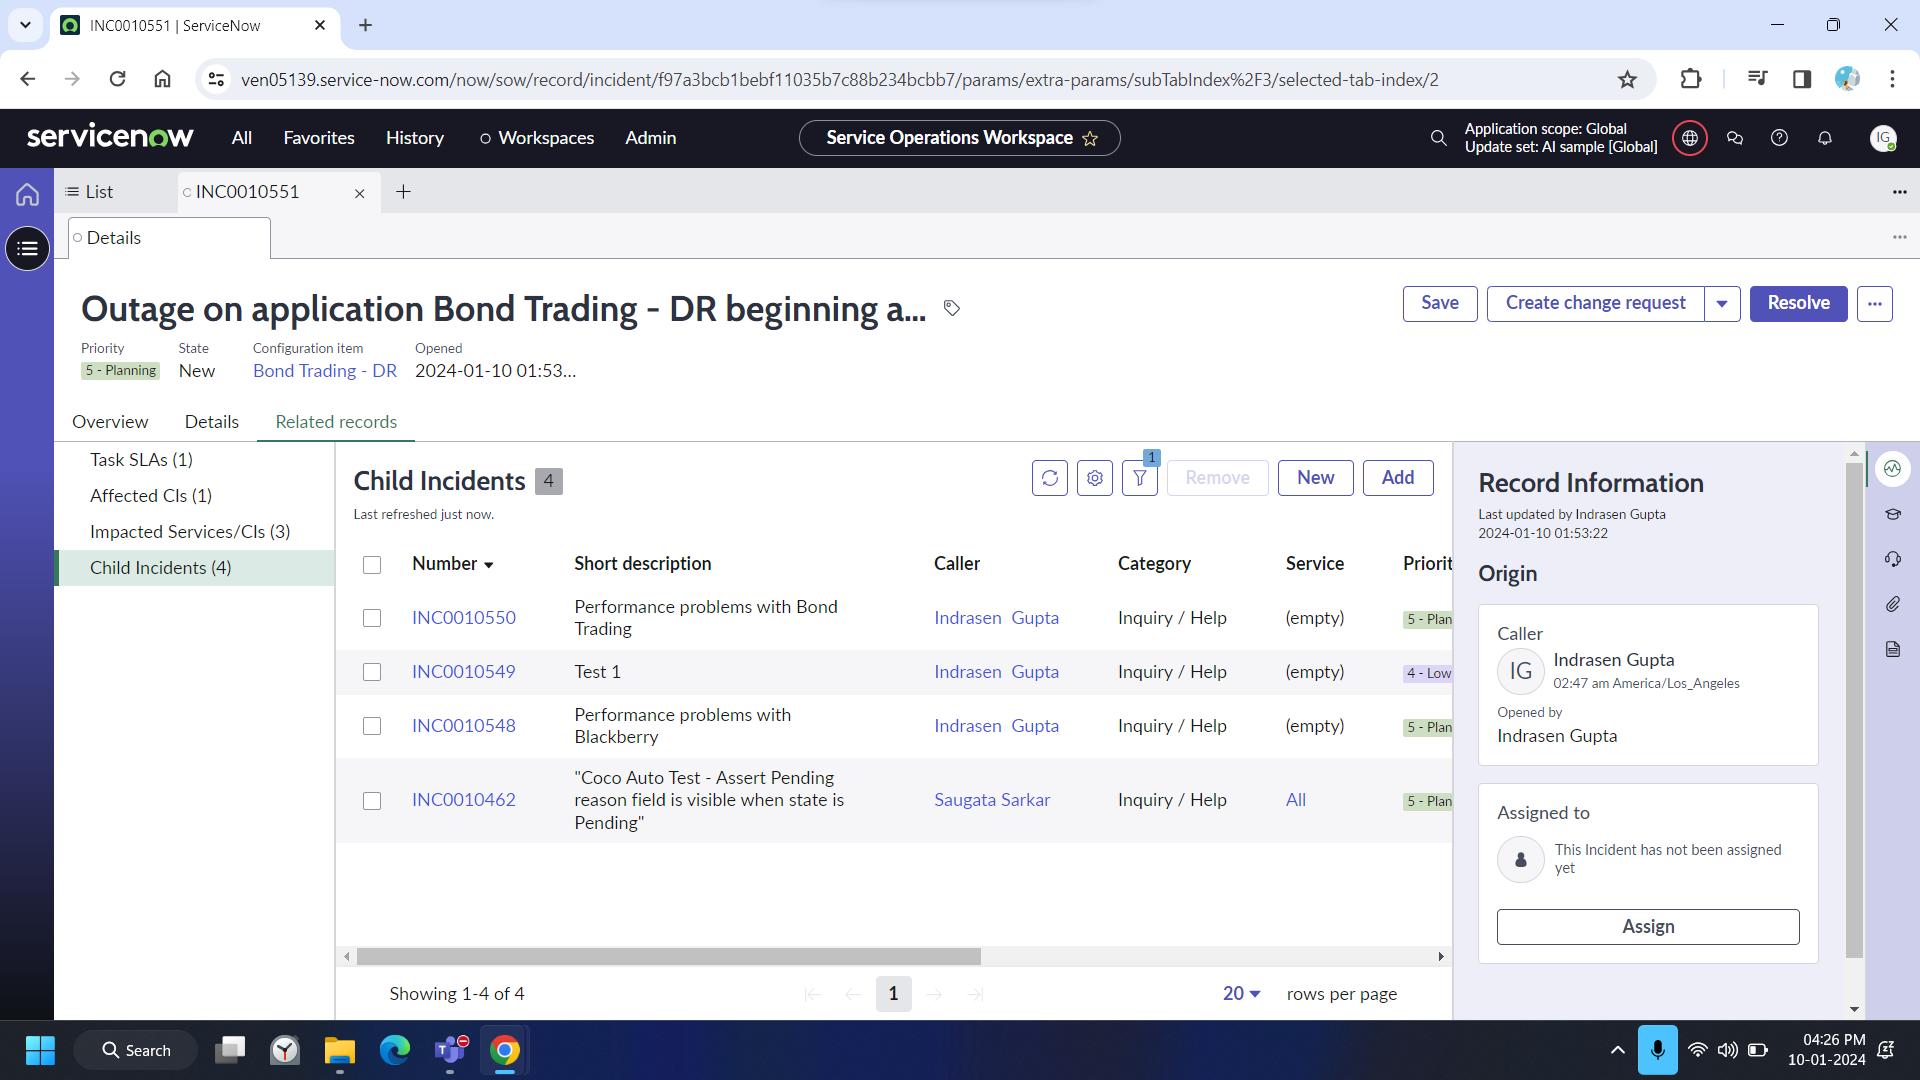This screenshot has height=1080, width=1920.
Task: Open the application scope globe icon
Action: tap(1690, 138)
